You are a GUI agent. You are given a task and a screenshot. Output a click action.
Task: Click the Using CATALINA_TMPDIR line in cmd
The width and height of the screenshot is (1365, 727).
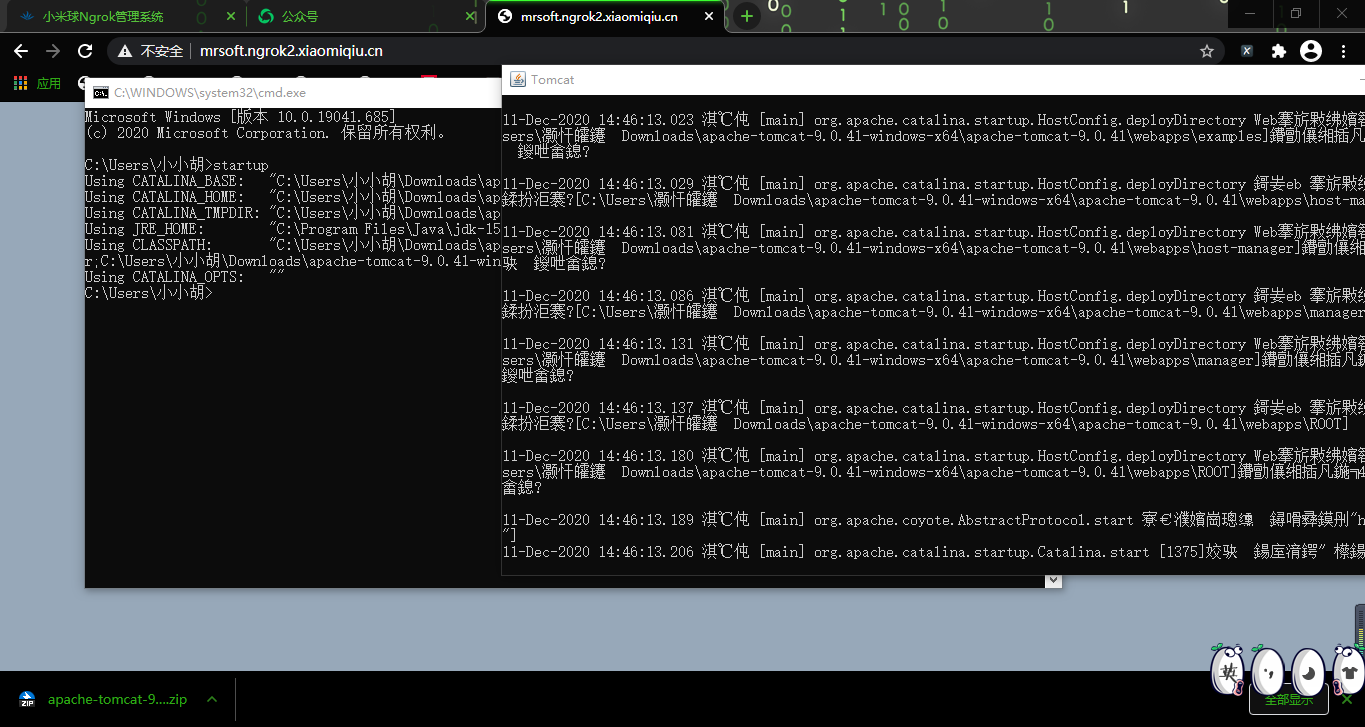(x=292, y=213)
